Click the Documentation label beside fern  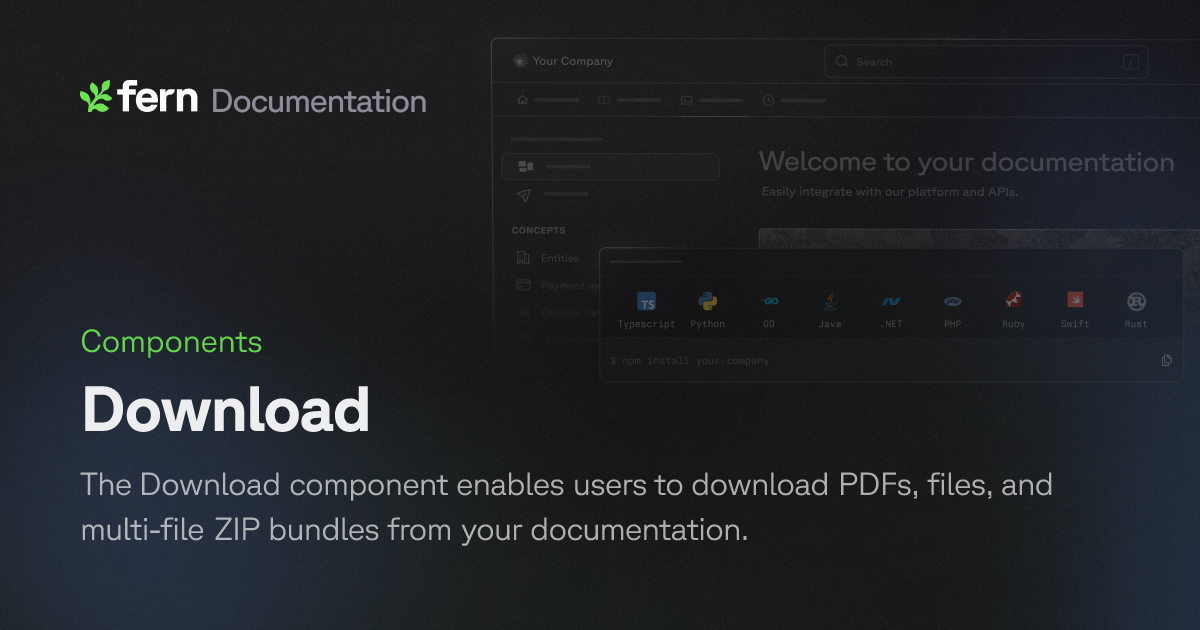click(319, 101)
